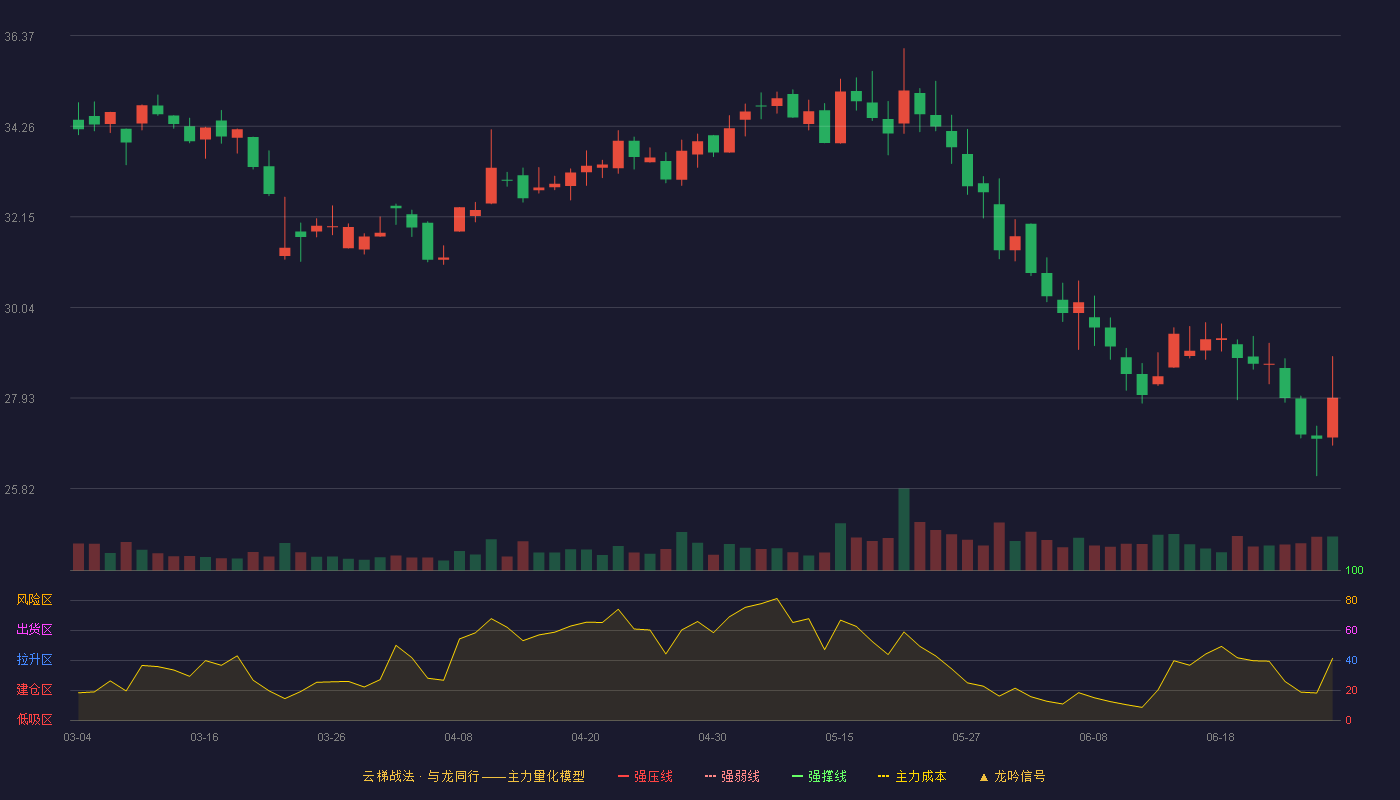Click the 30.04 price axis label
Image resolution: width=1400 pixels, height=800 pixels.
(x=19, y=308)
